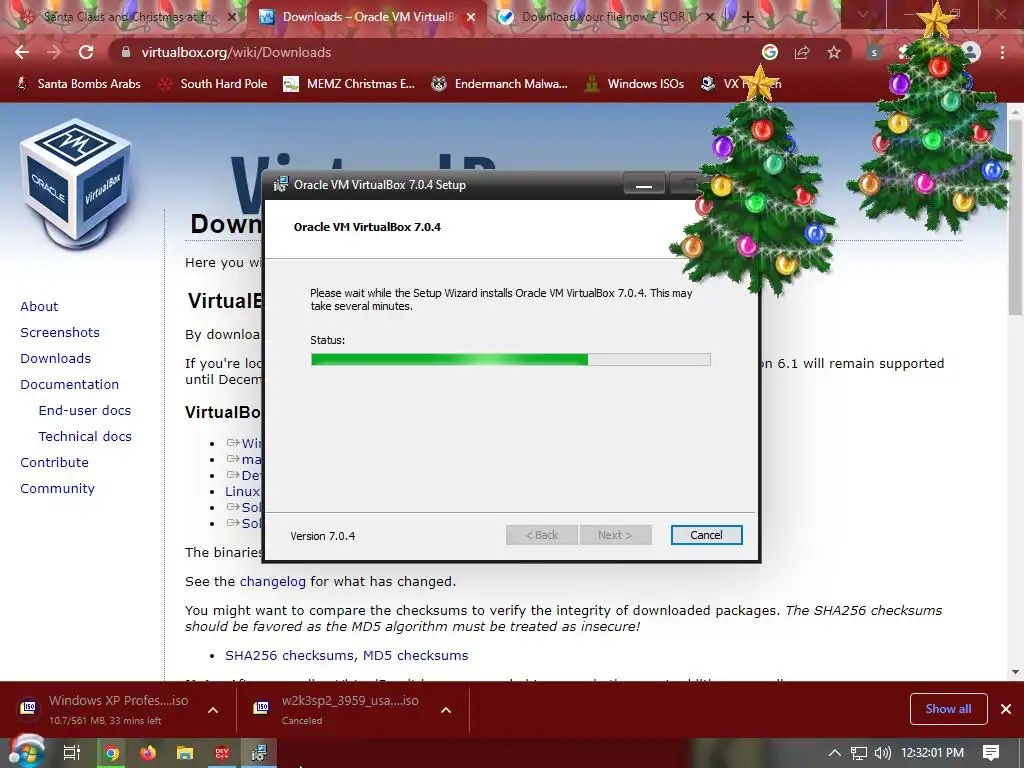Open the Documentation sidebar link
This screenshot has width=1024, height=768.
click(69, 385)
